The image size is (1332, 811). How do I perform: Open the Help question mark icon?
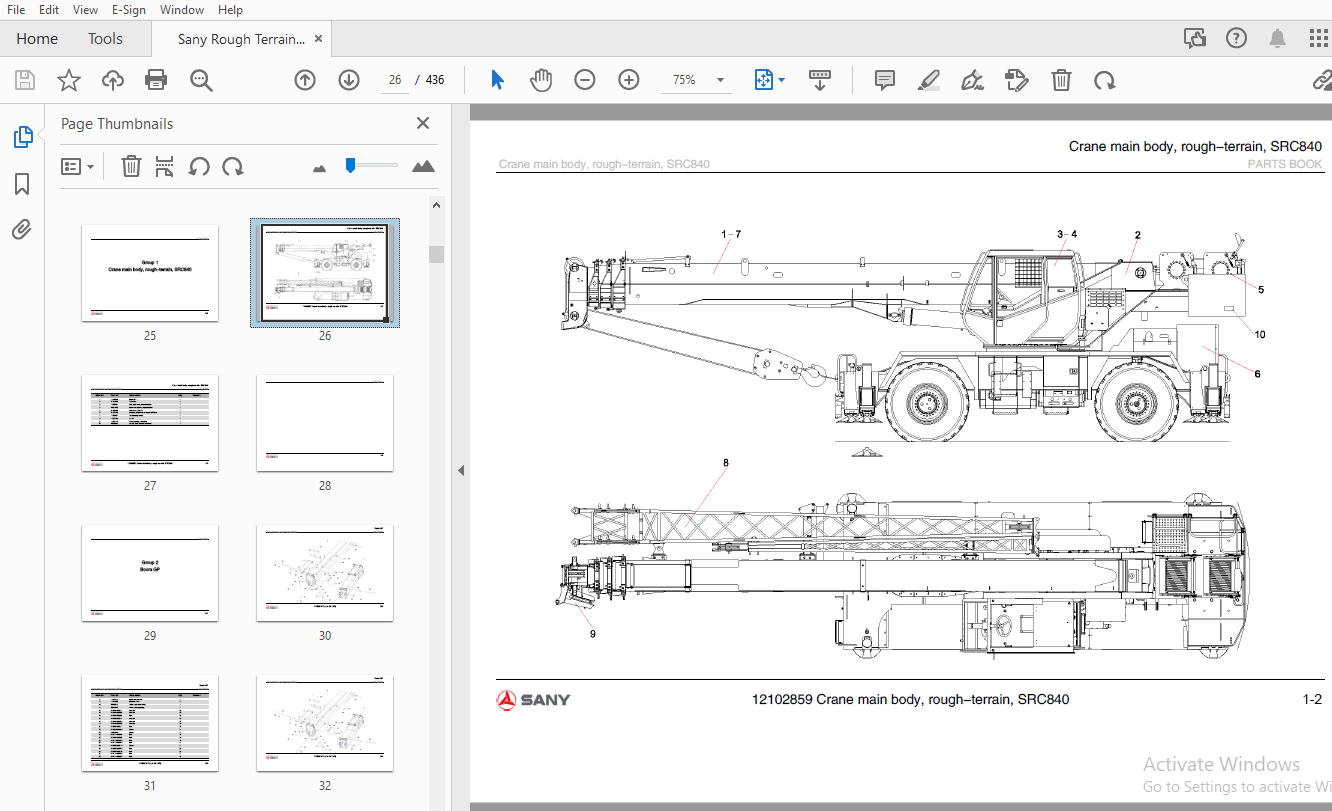[x=1237, y=39]
